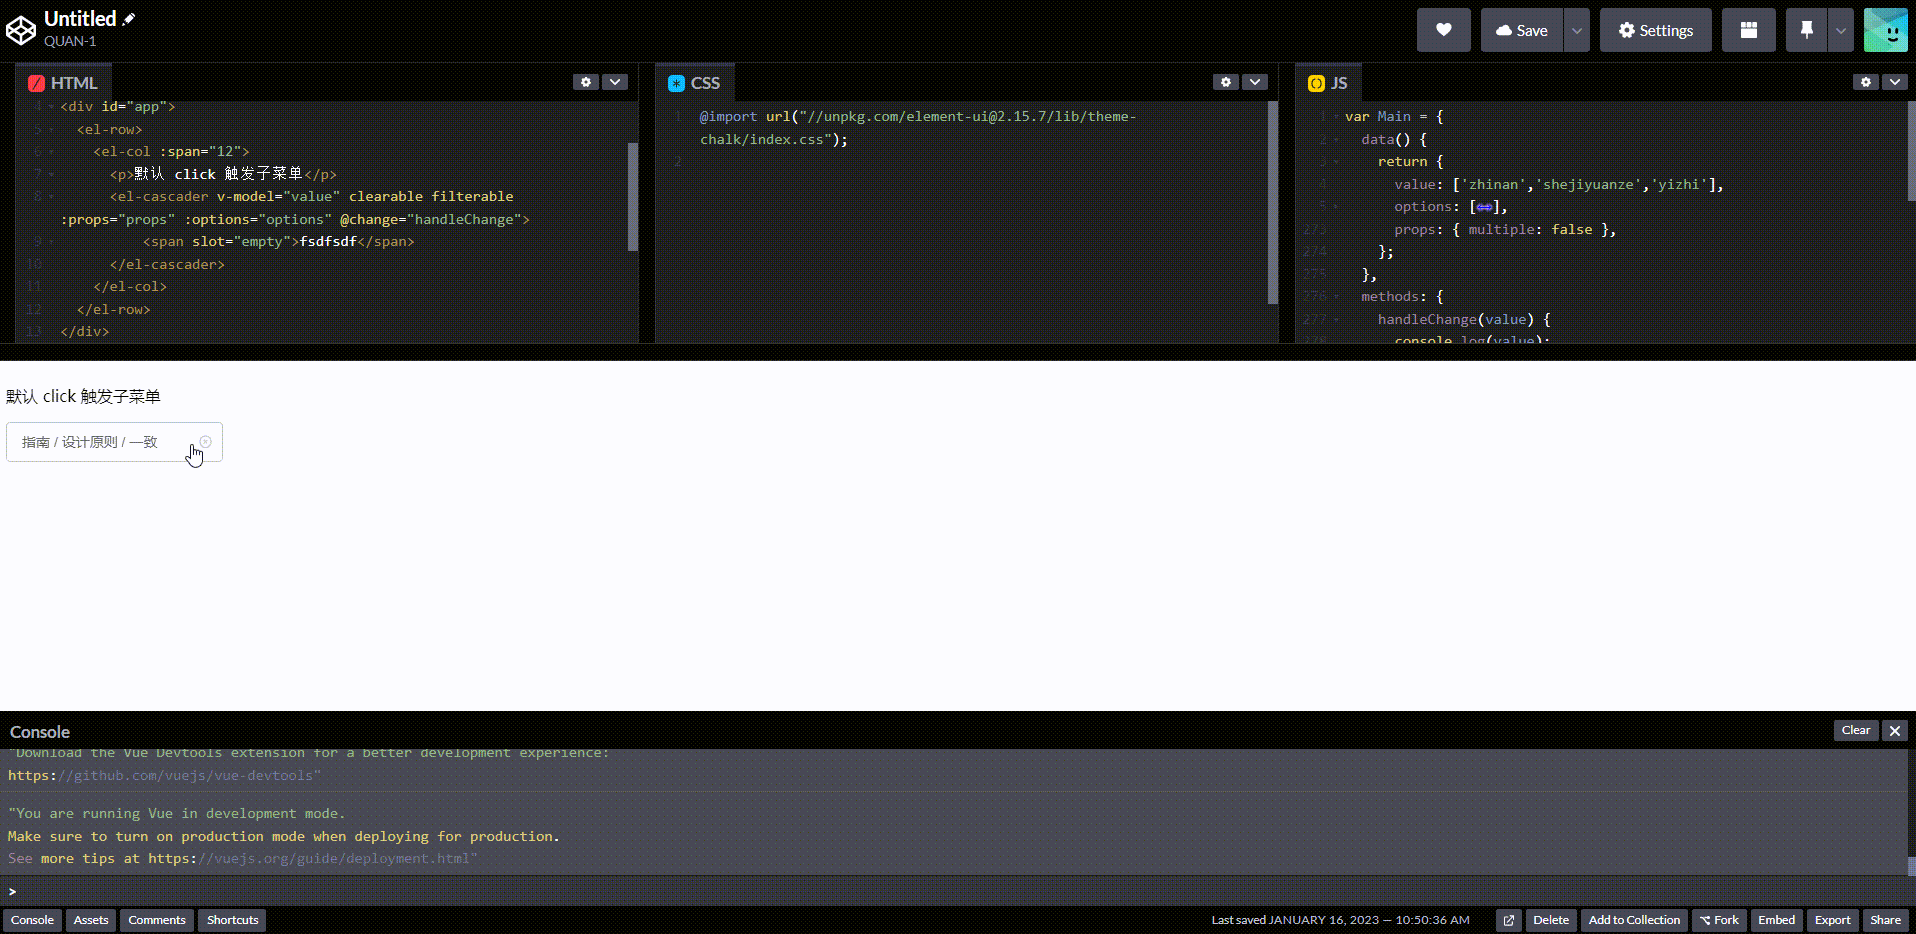Clear the console output
Screen dimensions: 1916x934
click(1856, 730)
